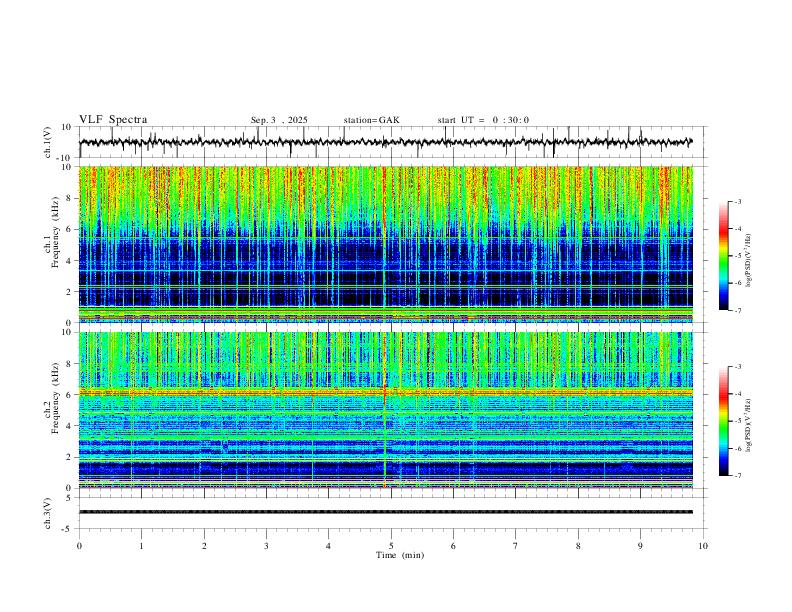Click the "-5" tick on ch.2 colorbar

pos(737,421)
